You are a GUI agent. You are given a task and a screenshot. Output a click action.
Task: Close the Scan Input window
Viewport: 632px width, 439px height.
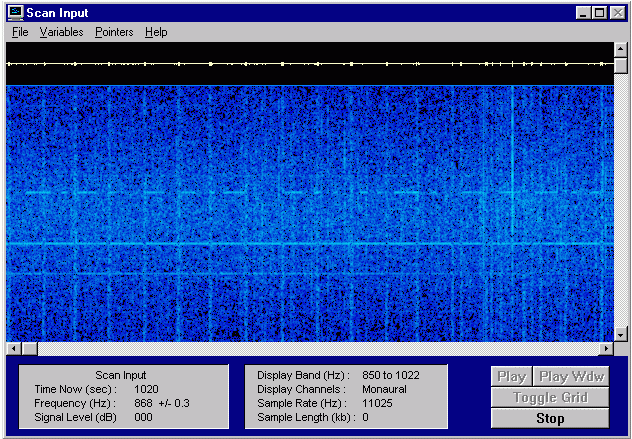pos(617,13)
